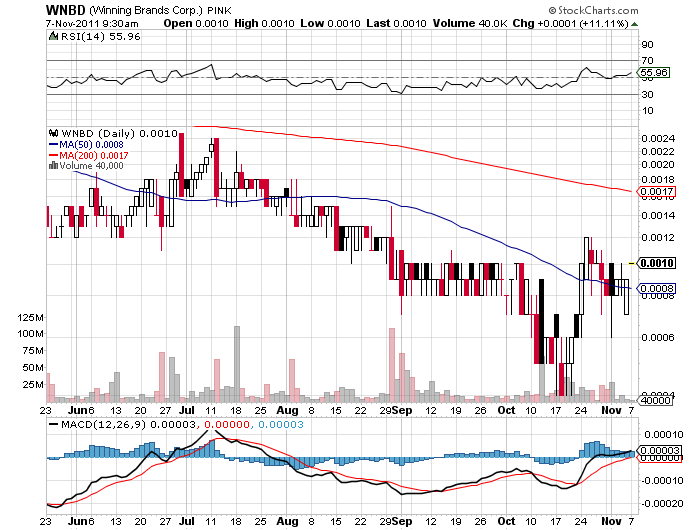The height and width of the screenshot is (530, 700).
Task: Click the RSI 70 level label
Action: pyautogui.click(x=647, y=60)
